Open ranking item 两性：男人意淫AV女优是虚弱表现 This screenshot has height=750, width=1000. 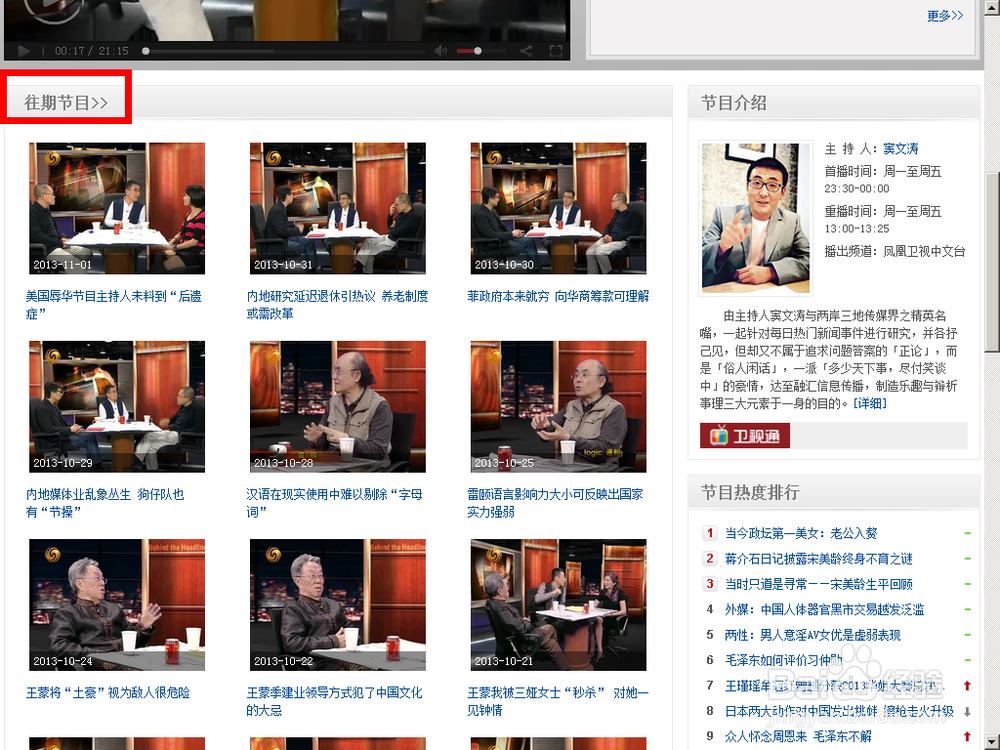813,635
